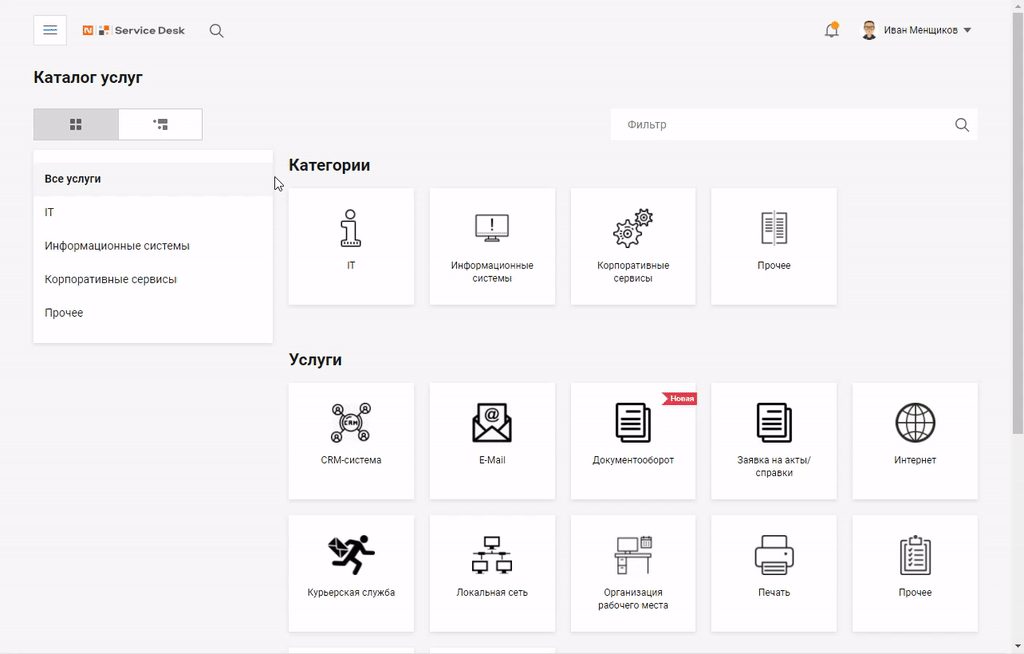
Task: Open the notifications bell
Action: coord(831,30)
